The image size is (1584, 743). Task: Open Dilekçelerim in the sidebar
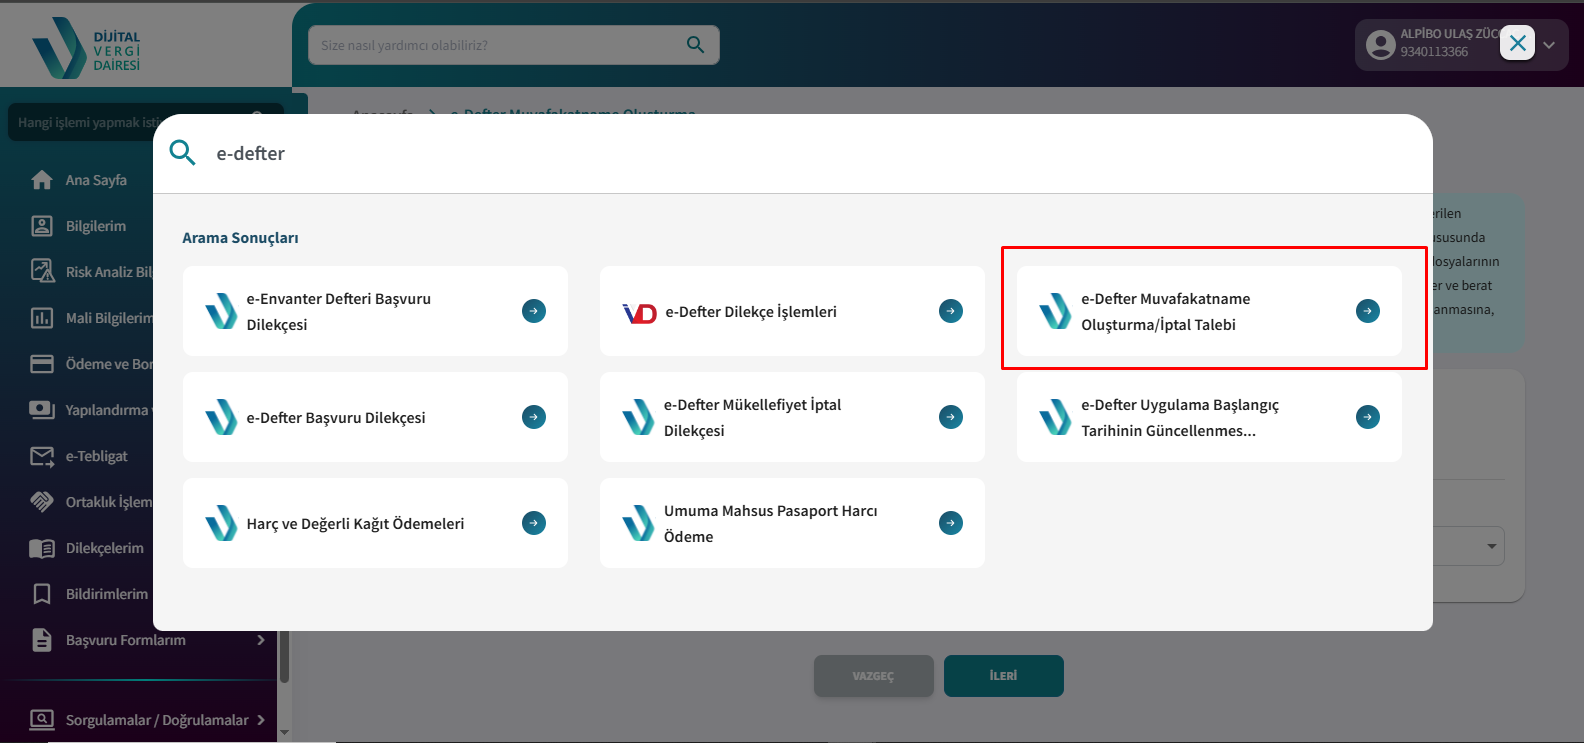coord(104,548)
